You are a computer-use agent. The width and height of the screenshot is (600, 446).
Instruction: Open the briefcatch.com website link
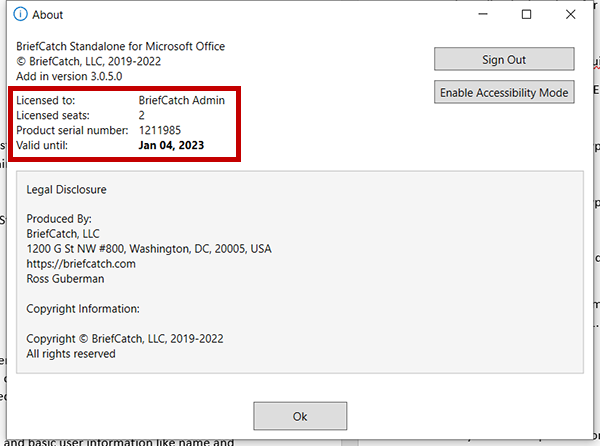81,264
